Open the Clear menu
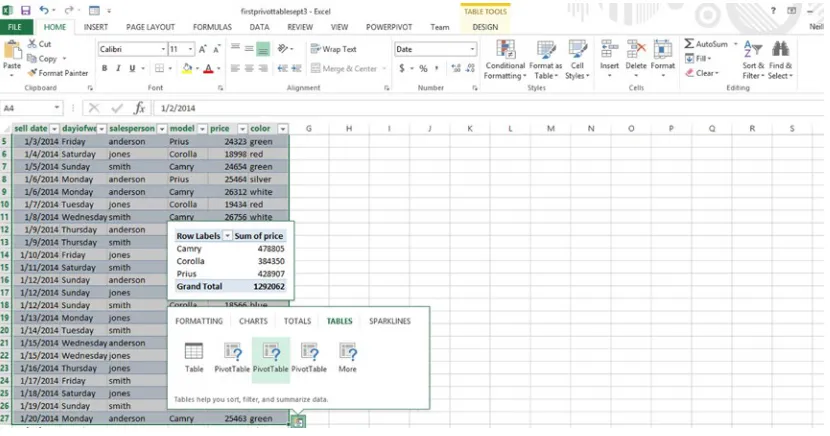This screenshot has width=830, height=436. [702, 73]
